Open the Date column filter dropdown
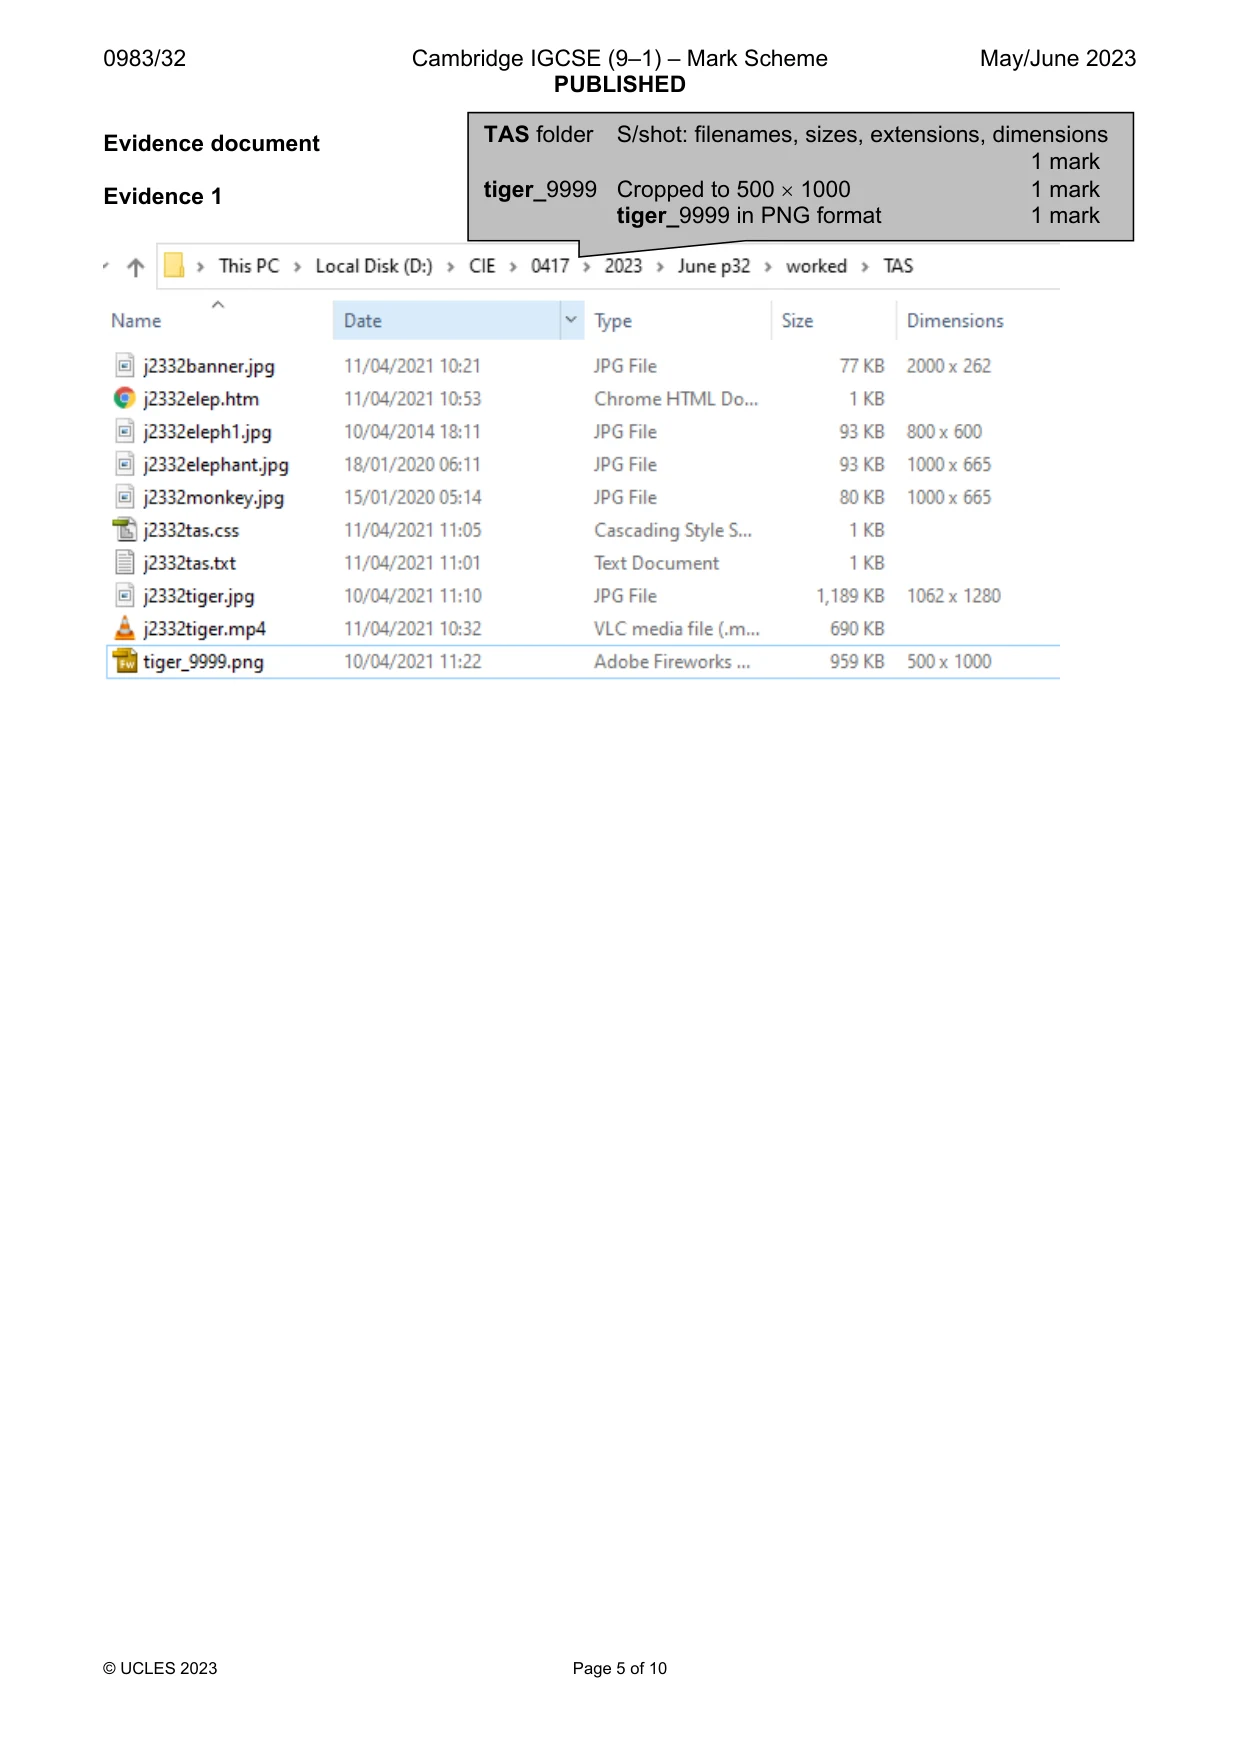 tap(571, 321)
